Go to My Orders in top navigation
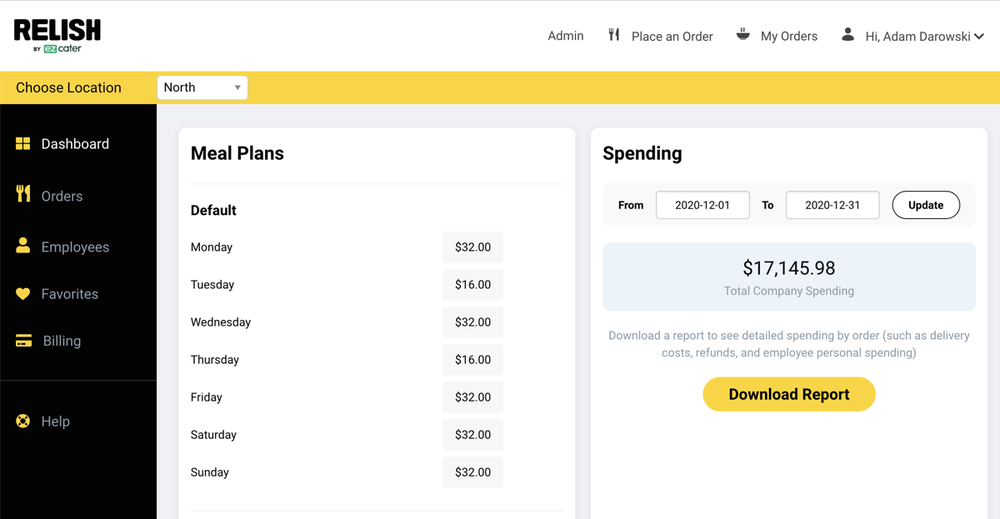Image resolution: width=1000 pixels, height=519 pixels. 788,36
